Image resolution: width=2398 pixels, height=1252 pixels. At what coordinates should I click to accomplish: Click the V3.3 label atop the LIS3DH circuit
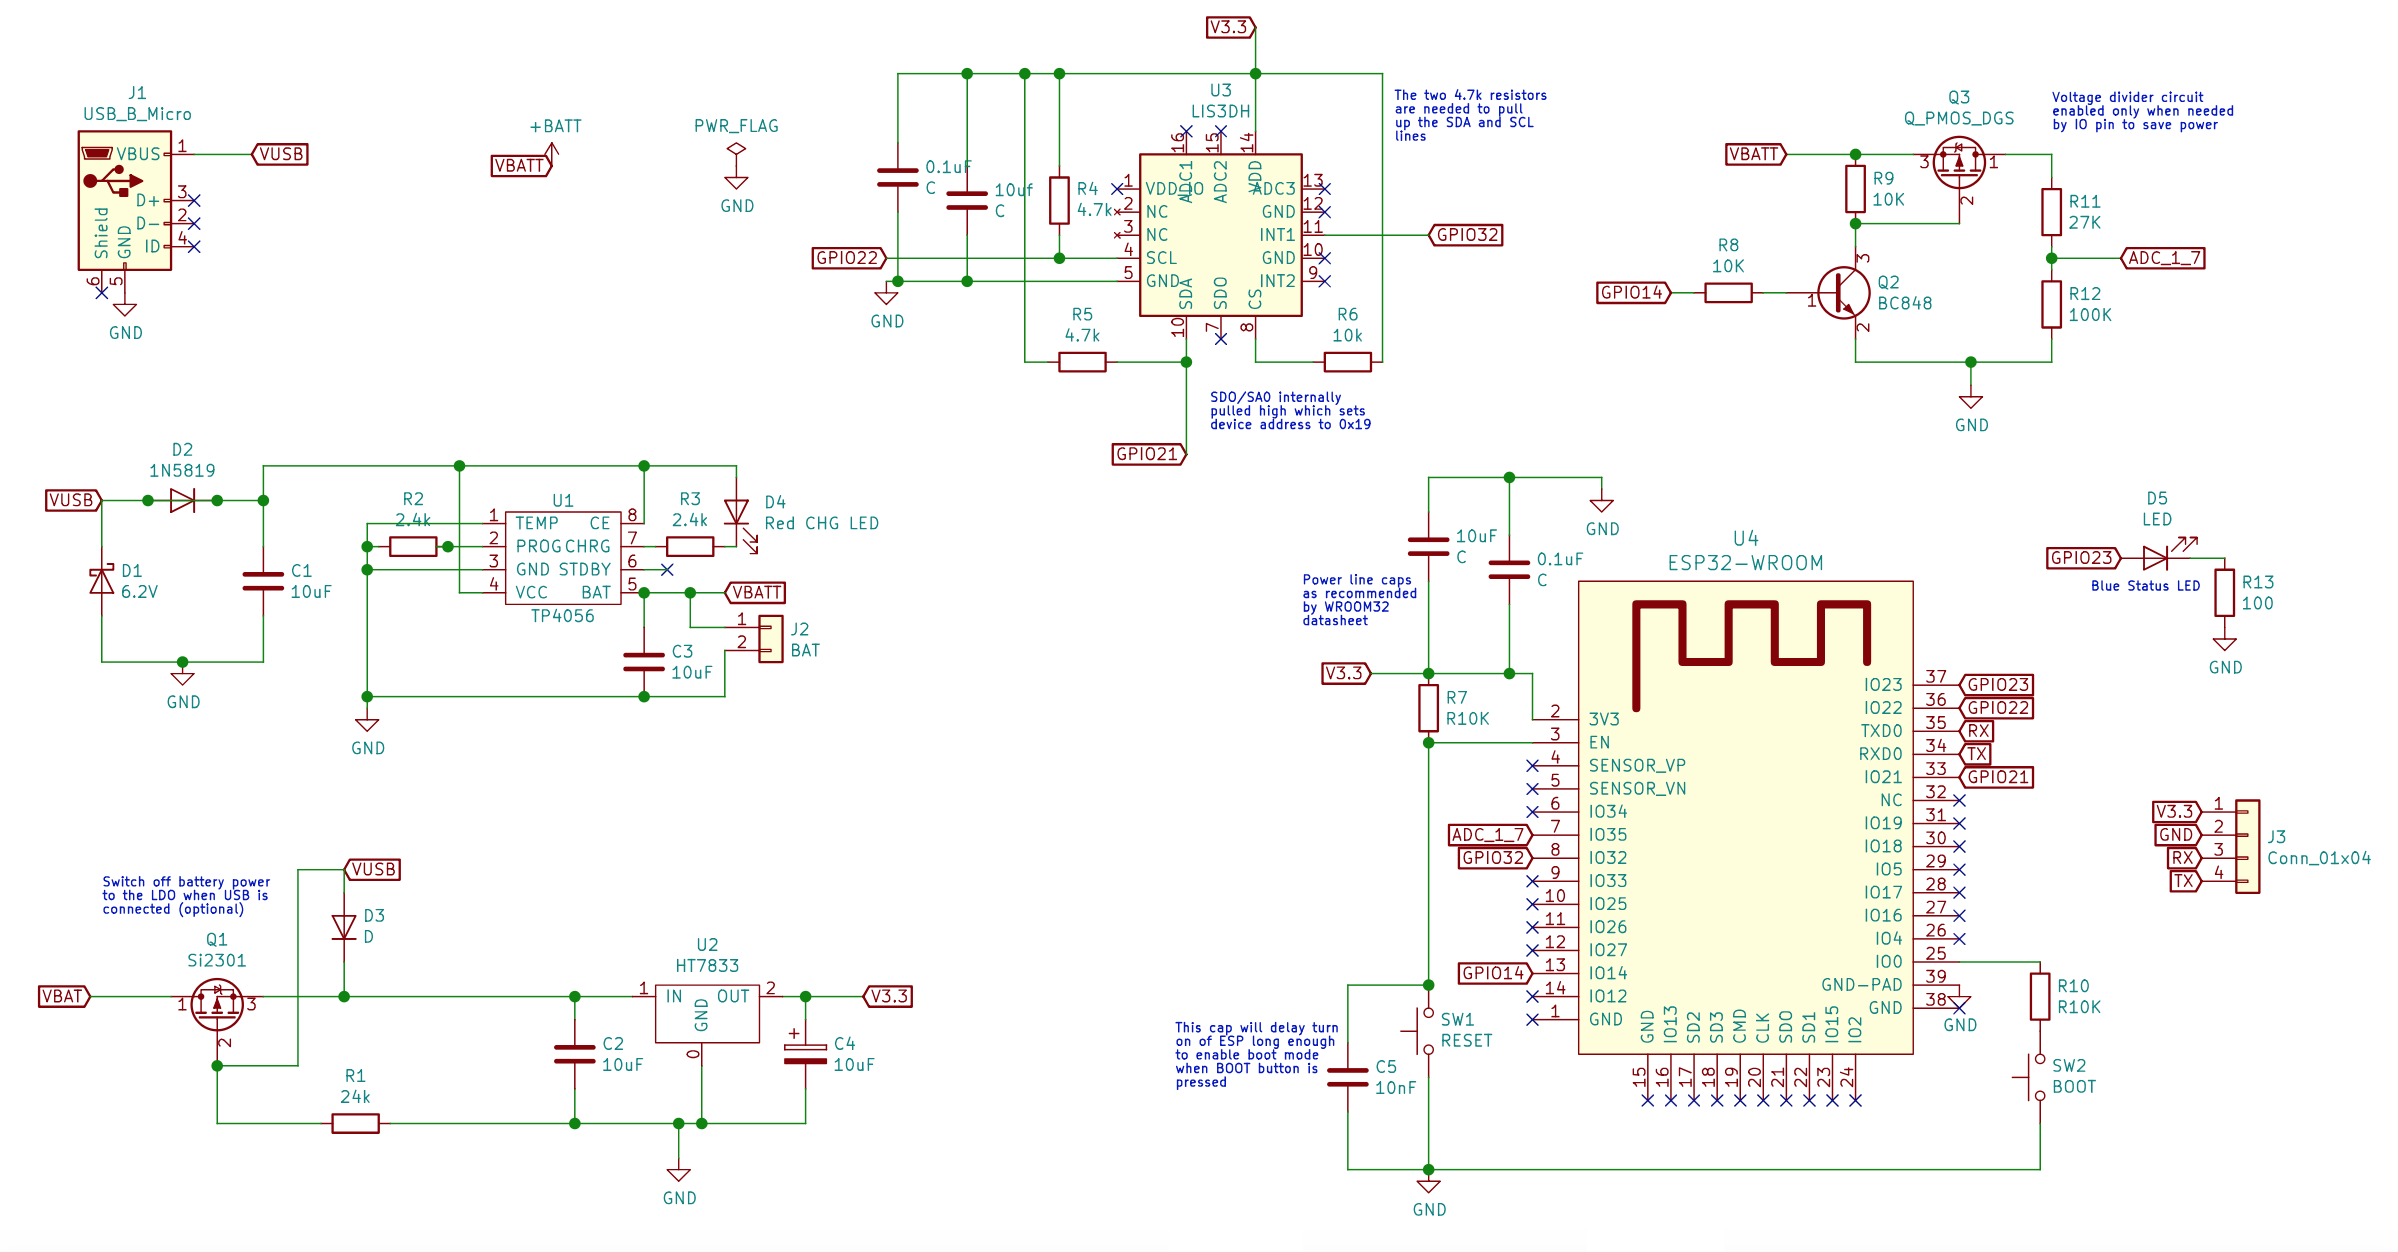1231,27
